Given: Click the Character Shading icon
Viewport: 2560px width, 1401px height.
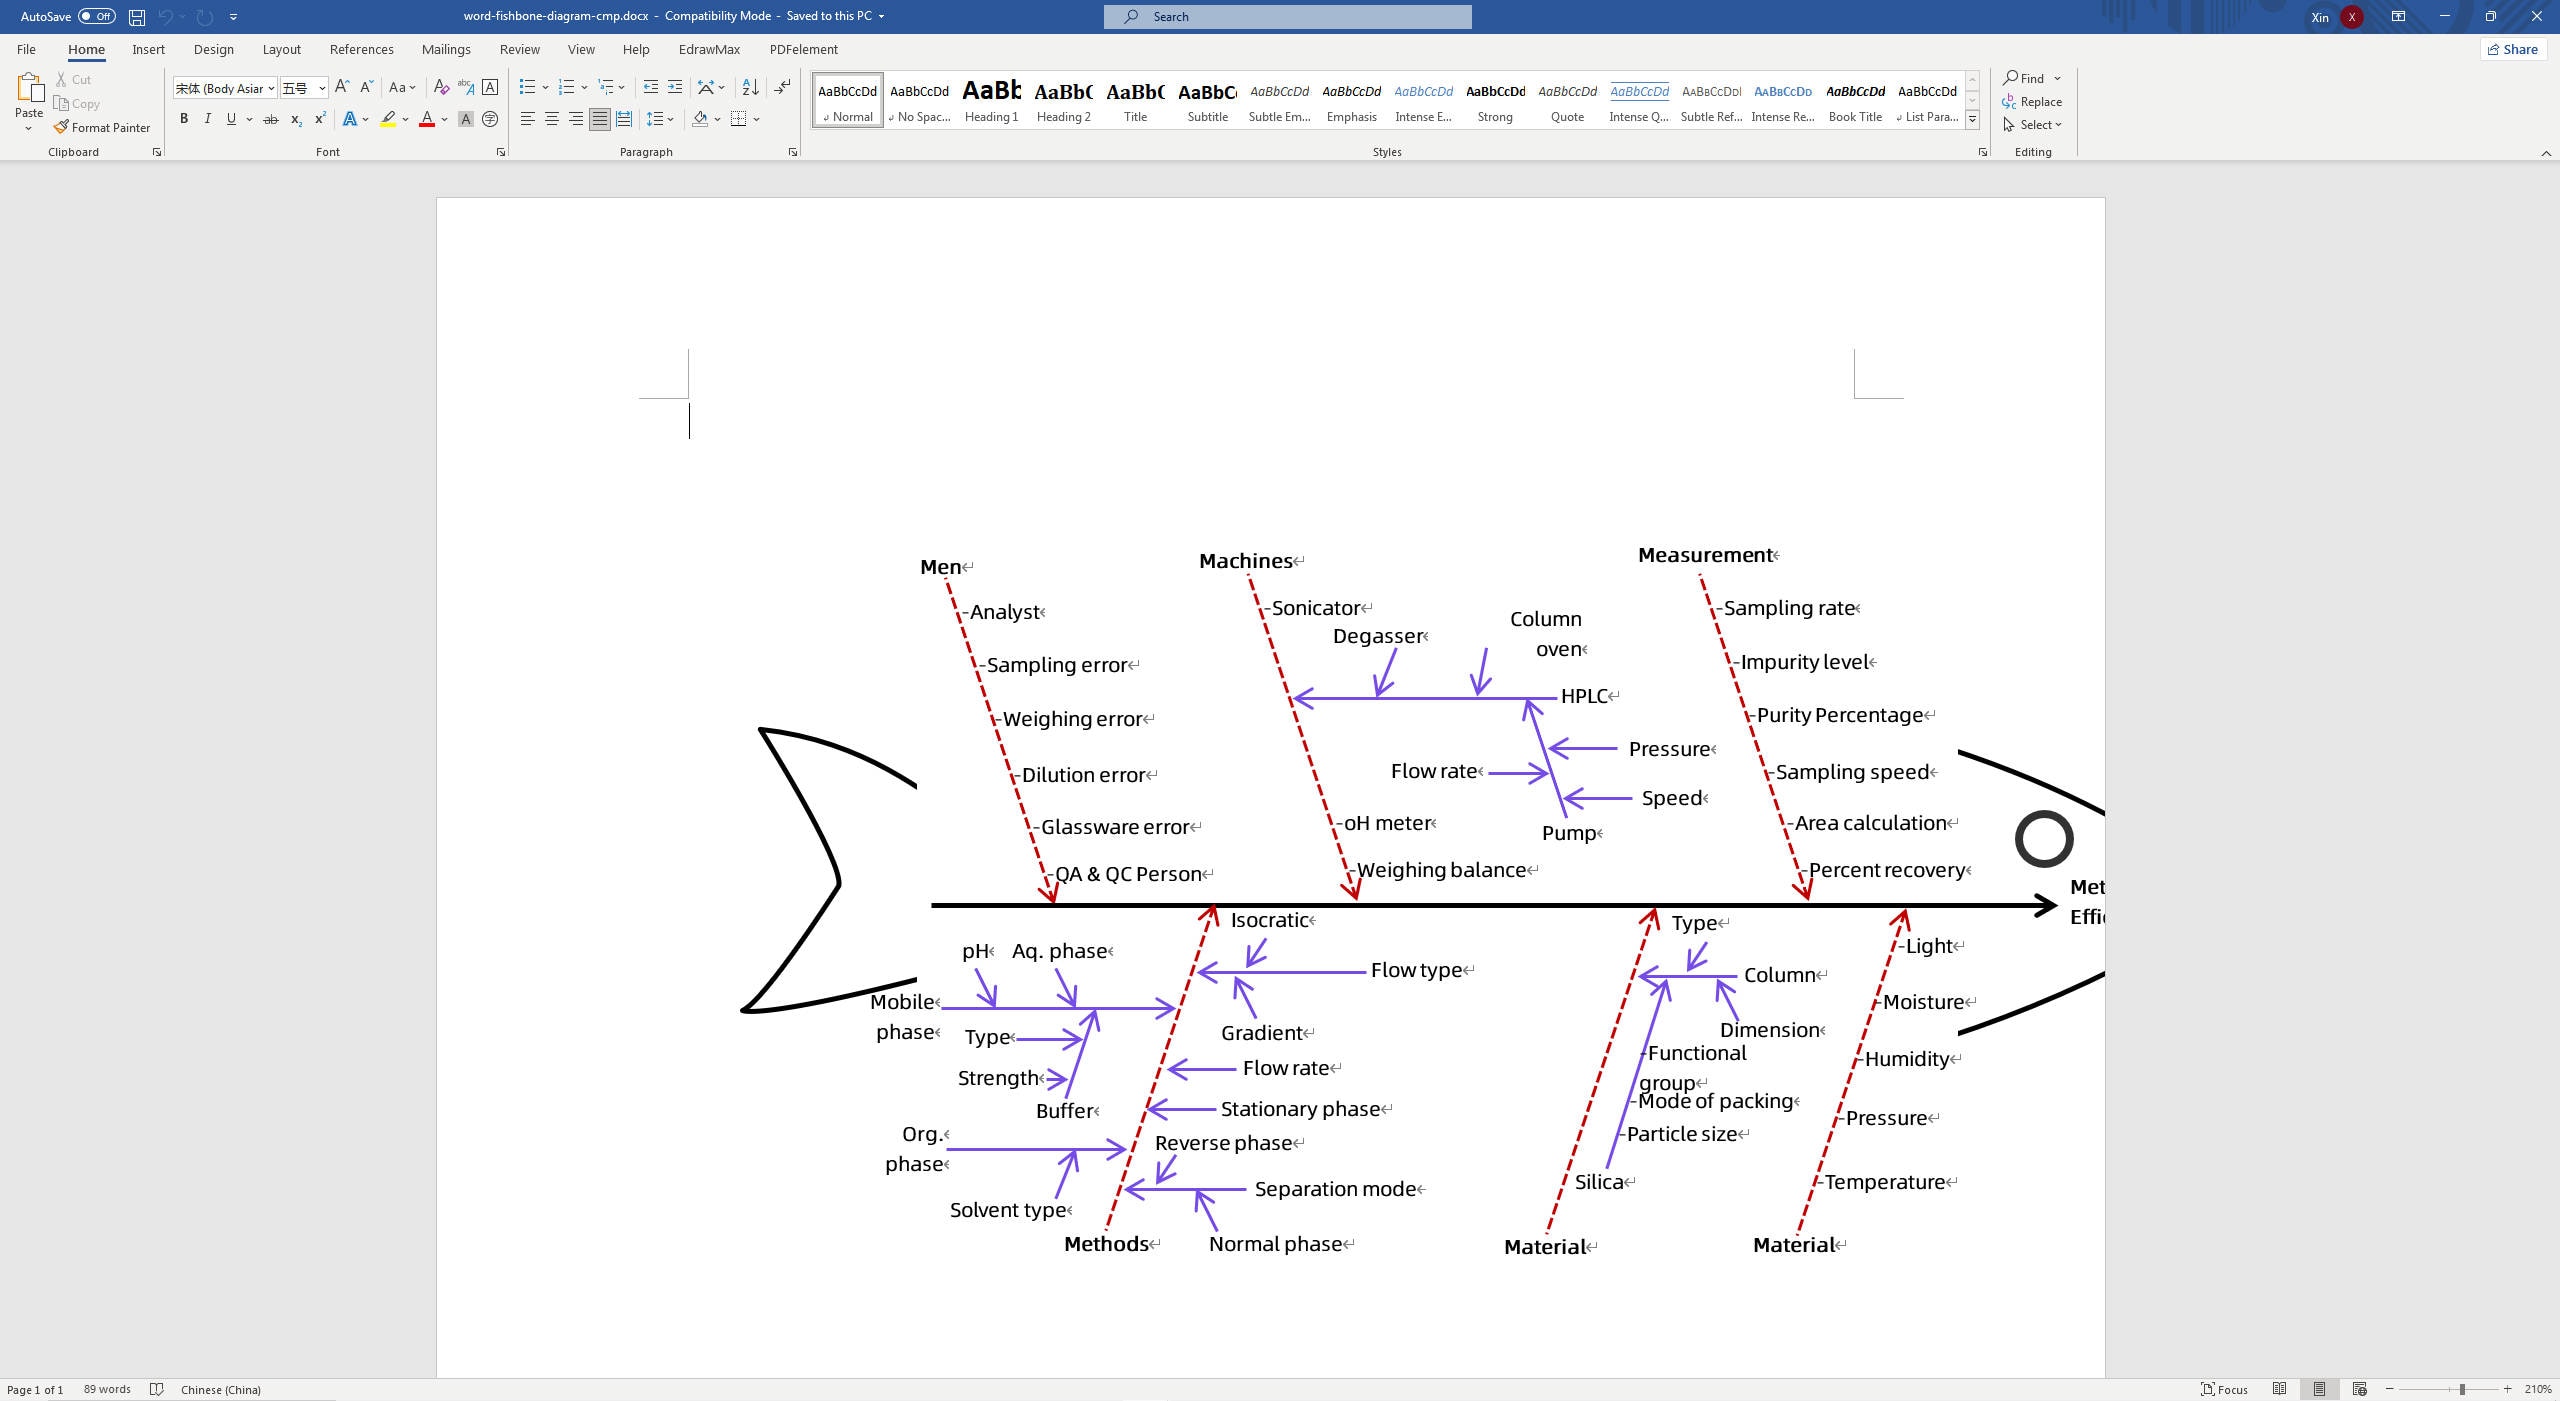Looking at the screenshot, I should 466,119.
